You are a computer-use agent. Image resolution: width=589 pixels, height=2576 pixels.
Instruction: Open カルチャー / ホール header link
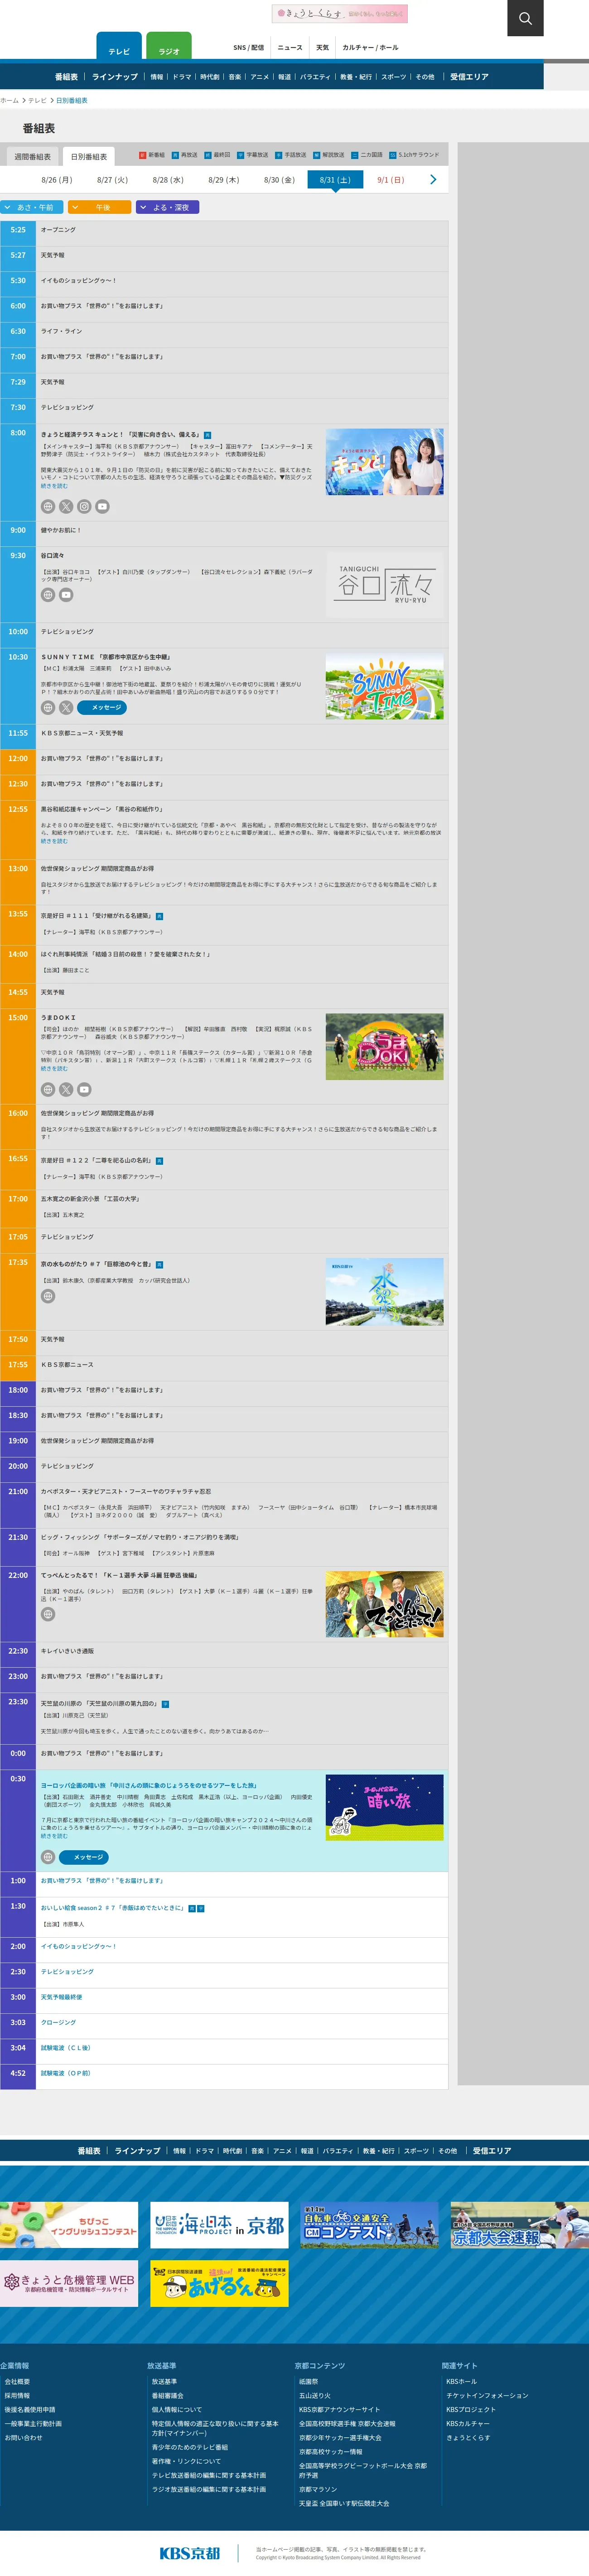coord(370,47)
